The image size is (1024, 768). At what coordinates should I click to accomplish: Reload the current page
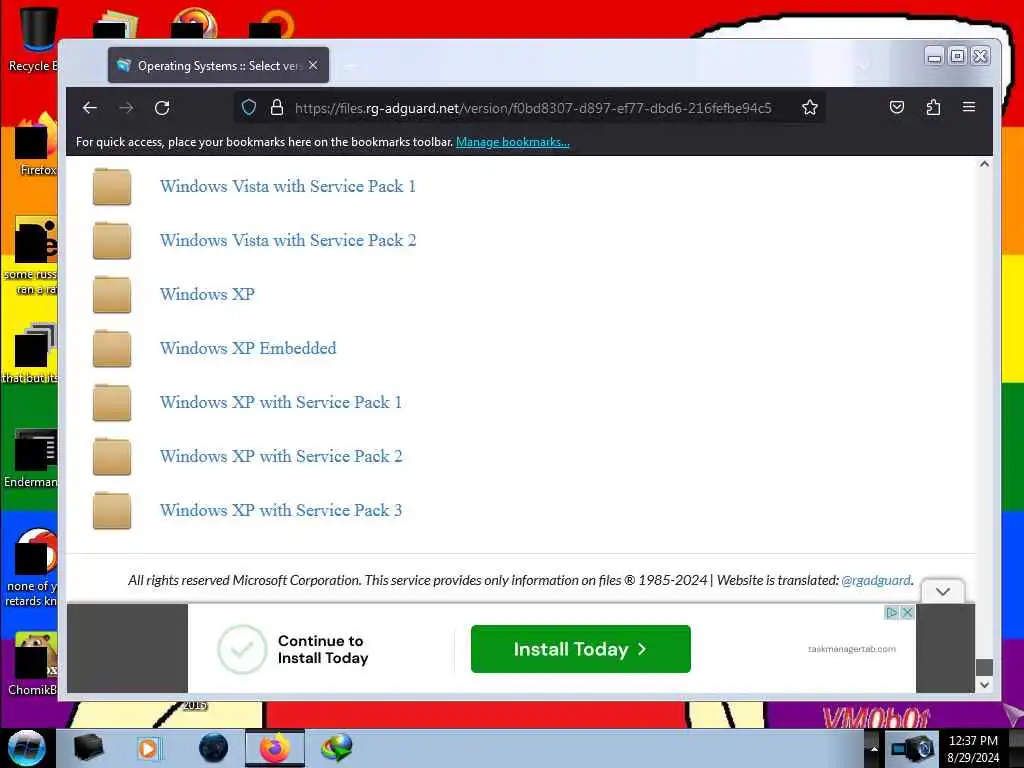(x=162, y=108)
